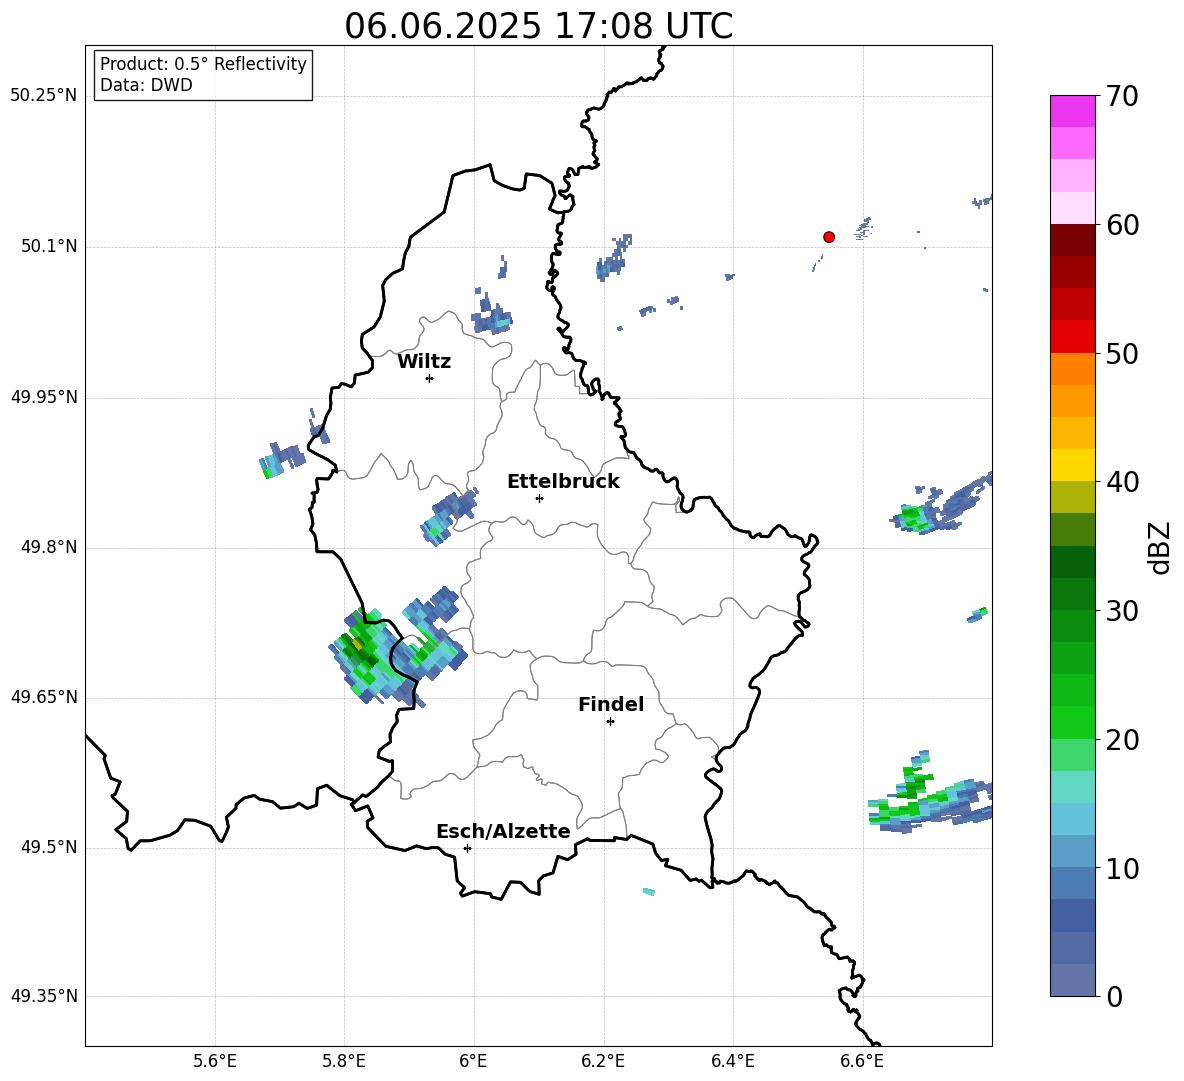Screen dimensions: 1184x1081
Task: Click the 30 value on colorbar
Action: point(1122,611)
